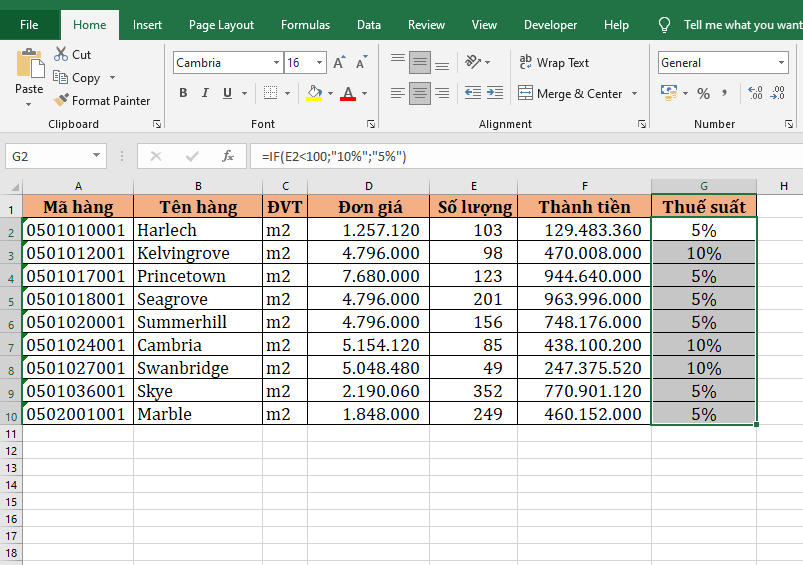
Task: Apply the yellow Fill Color swatch
Action: coord(314,93)
